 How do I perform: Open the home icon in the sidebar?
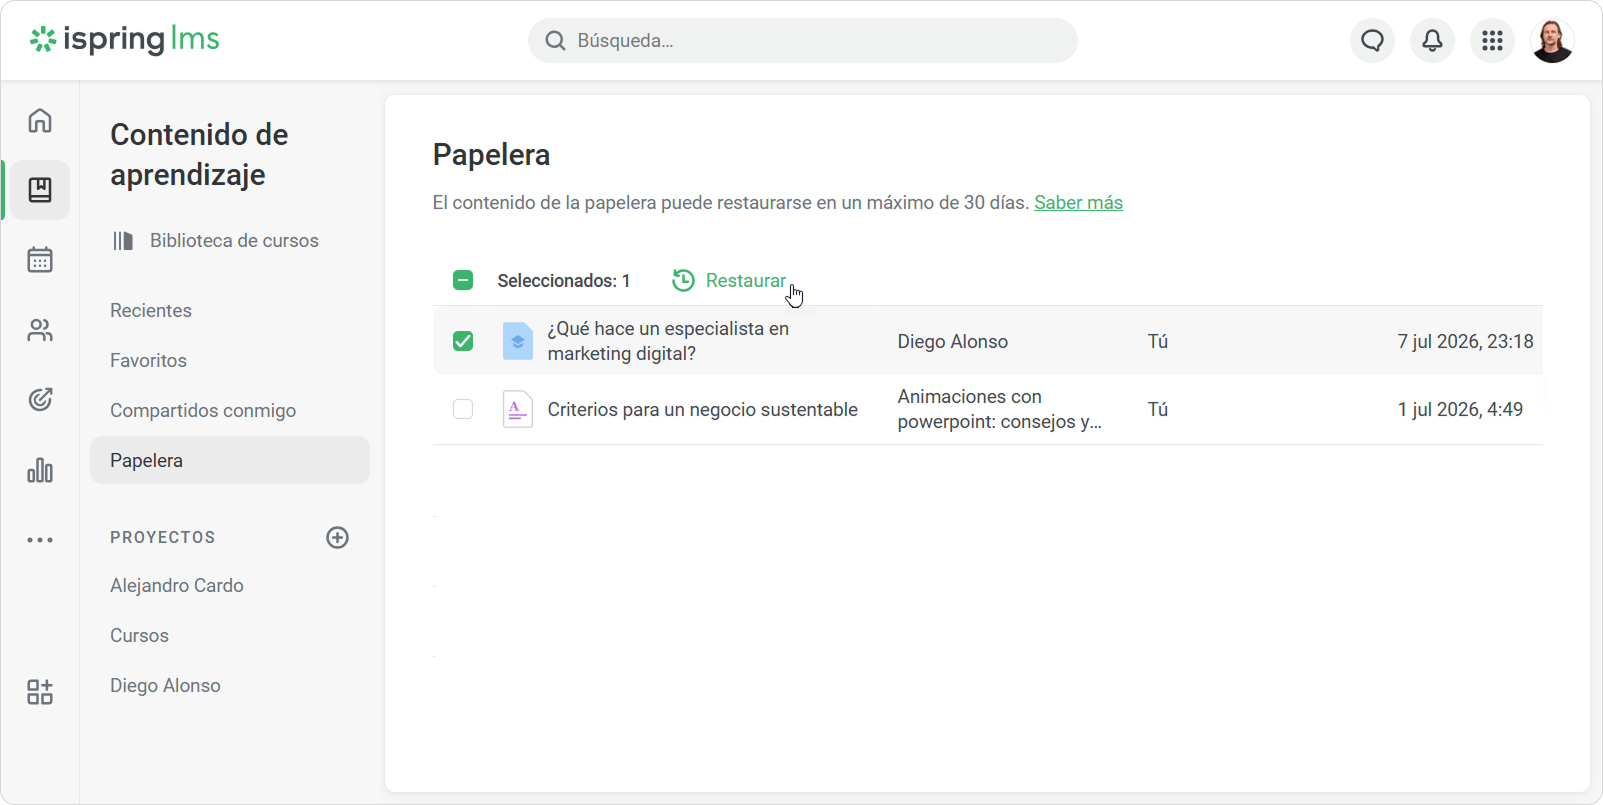tap(40, 120)
